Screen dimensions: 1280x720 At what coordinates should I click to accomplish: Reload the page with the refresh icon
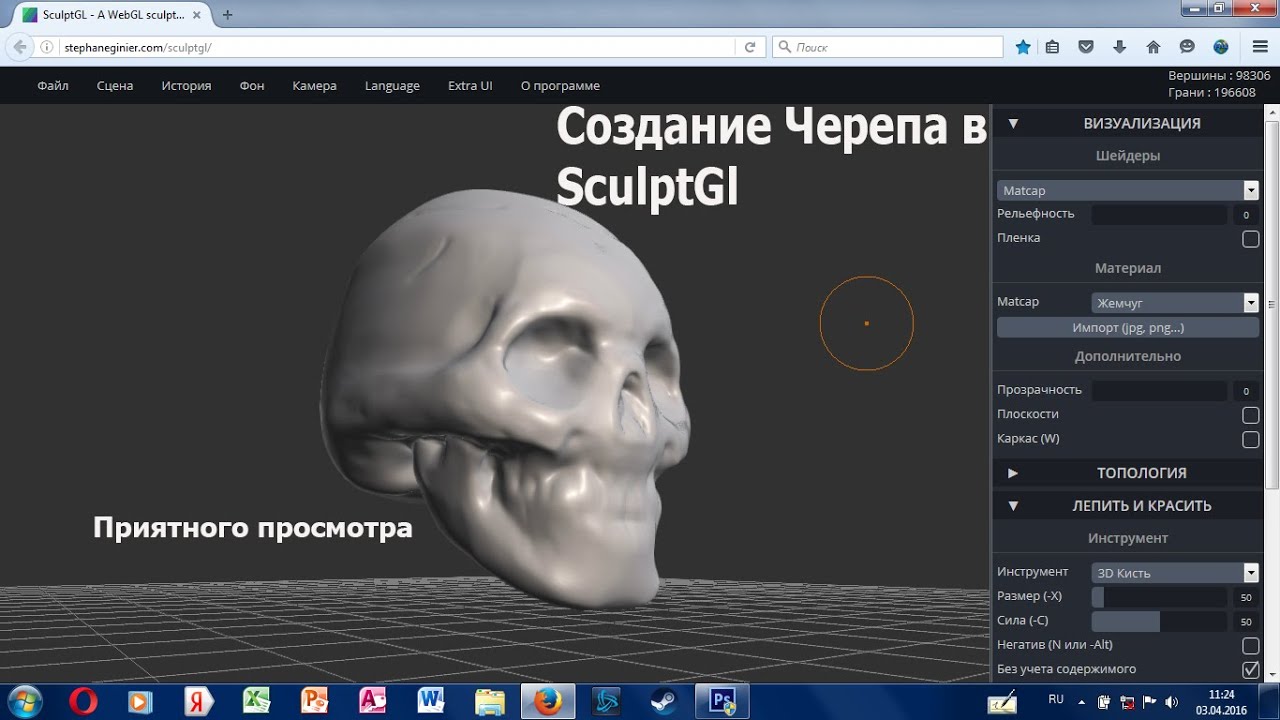click(750, 47)
